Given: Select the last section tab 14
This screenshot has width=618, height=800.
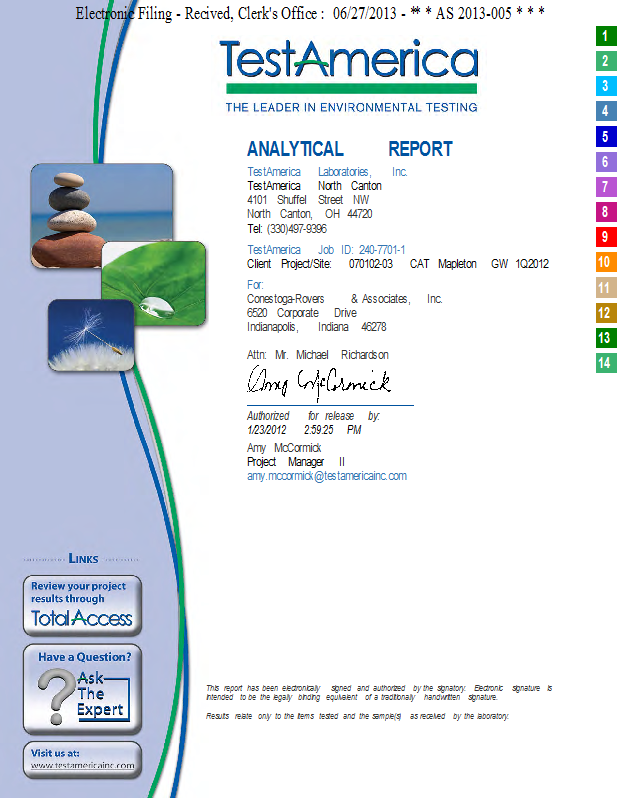Looking at the screenshot, I should pos(604,363).
